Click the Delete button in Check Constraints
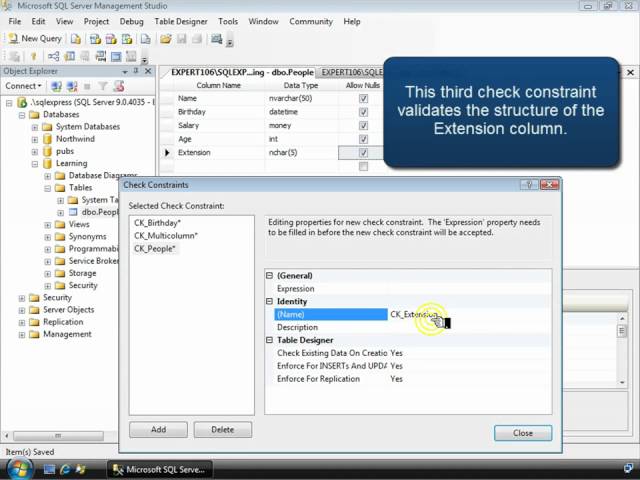 tap(223, 429)
